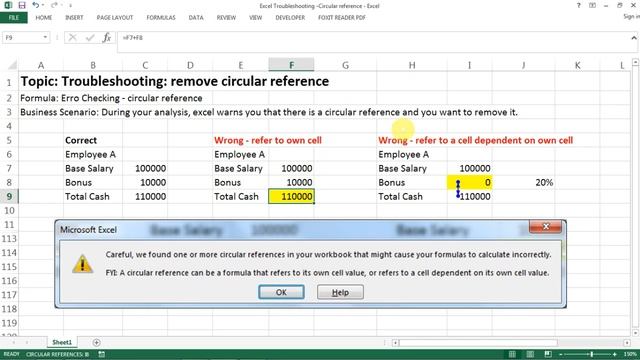640x360 pixels.
Task: Open the PAGE LAYOUT ribbon tab
Action: click(x=115, y=18)
